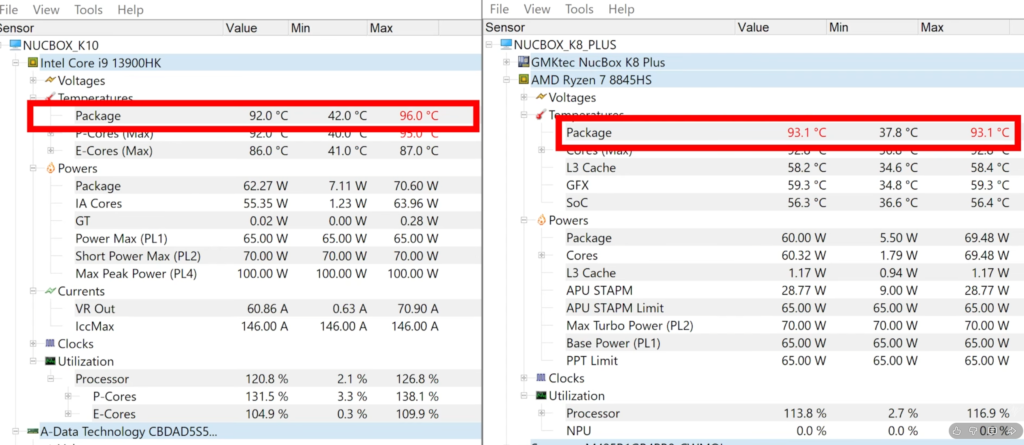This screenshot has height=445, width=1024.
Task: Click the Voltages icon under Intel Core i9
Action: (49, 81)
